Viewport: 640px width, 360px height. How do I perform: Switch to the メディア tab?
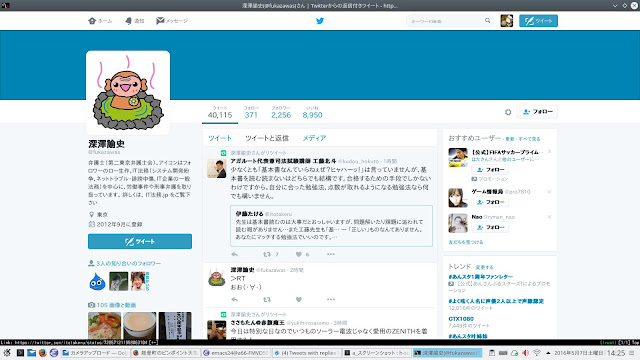tap(314, 138)
